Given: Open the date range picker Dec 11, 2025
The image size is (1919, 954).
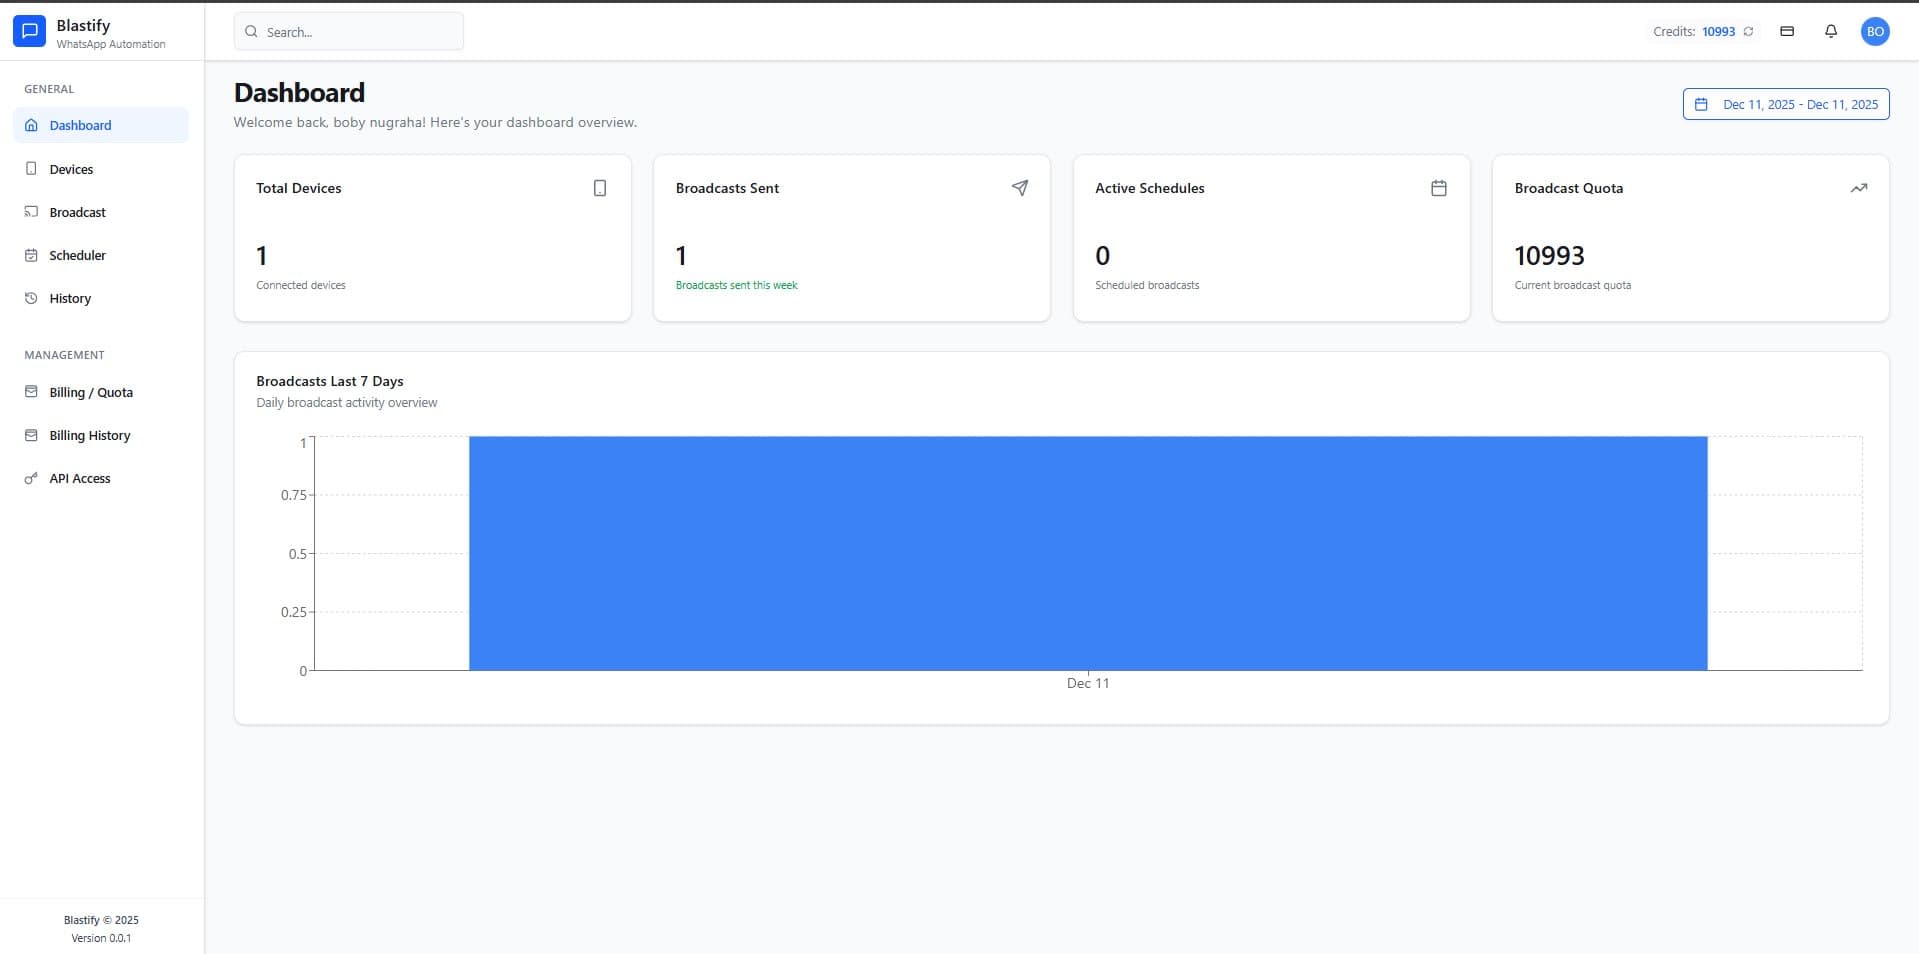Looking at the screenshot, I should point(1786,104).
